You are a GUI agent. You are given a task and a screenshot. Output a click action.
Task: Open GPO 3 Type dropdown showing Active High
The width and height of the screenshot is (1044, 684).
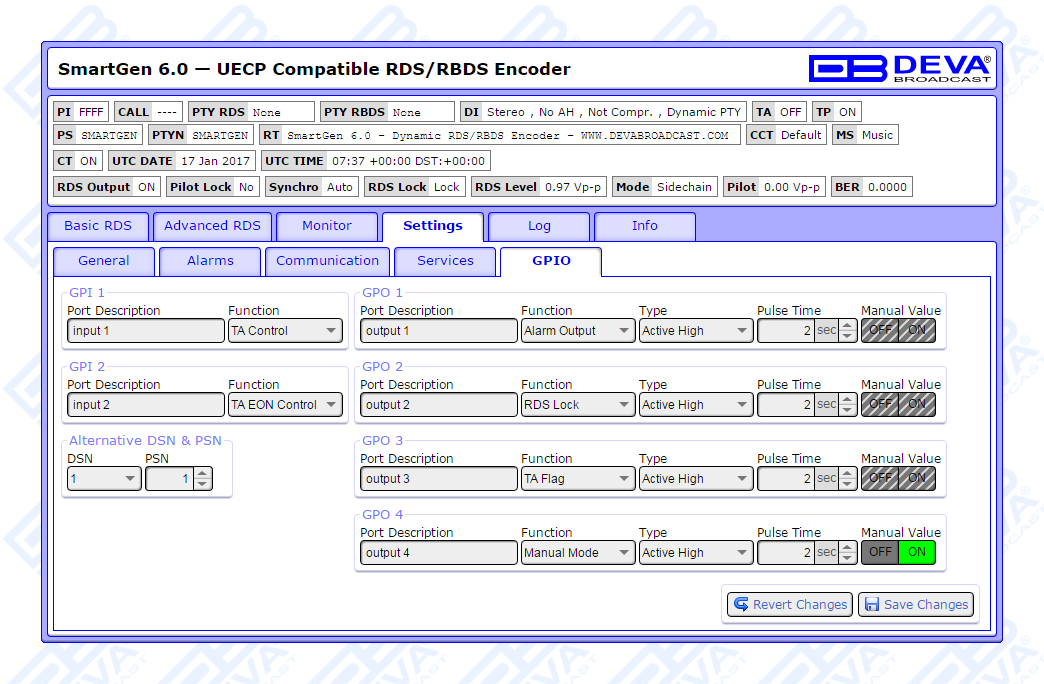click(x=695, y=479)
